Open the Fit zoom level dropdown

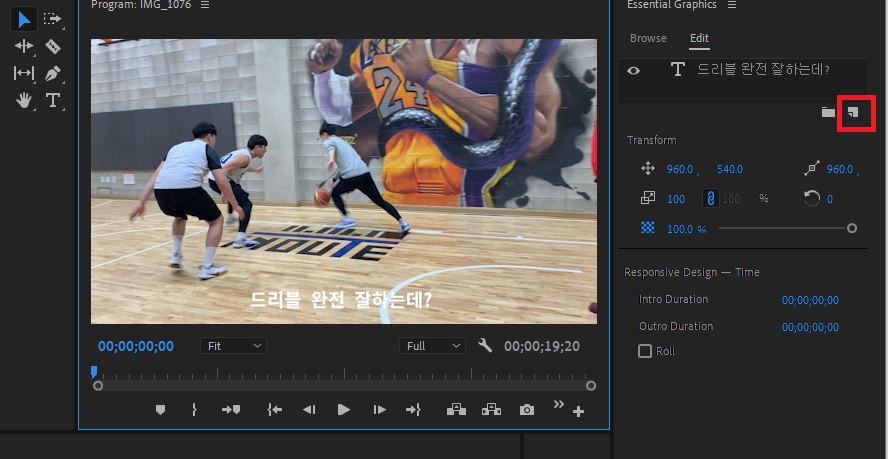(x=233, y=346)
